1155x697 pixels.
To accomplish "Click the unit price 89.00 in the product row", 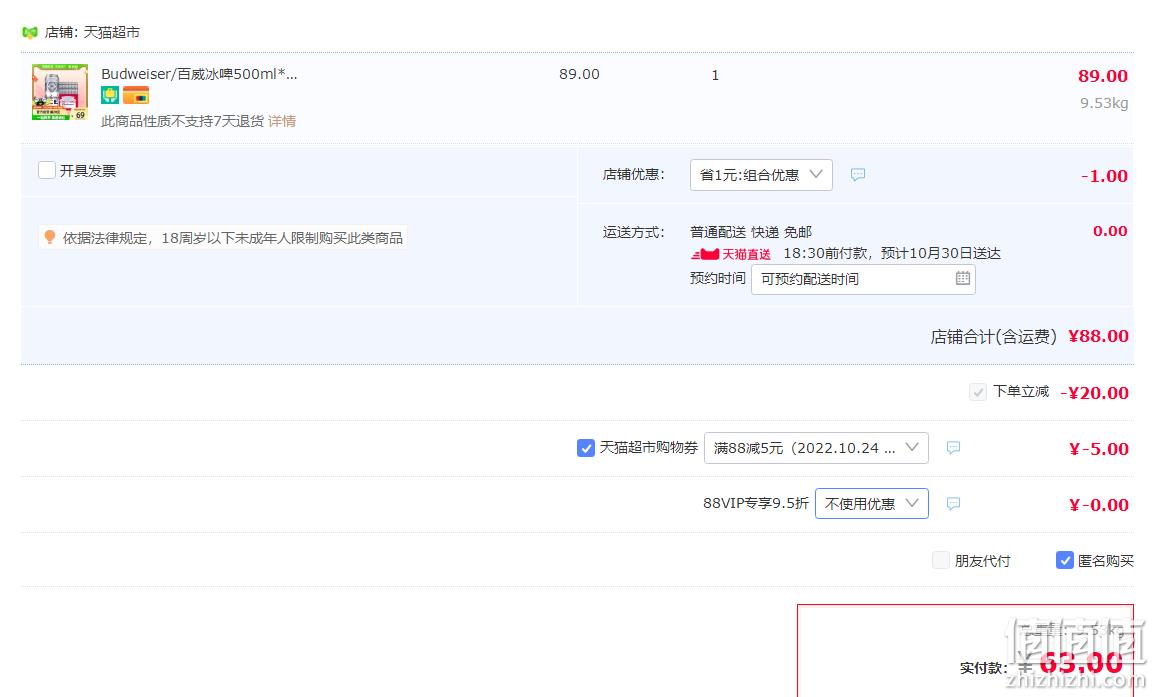I will 579,74.
